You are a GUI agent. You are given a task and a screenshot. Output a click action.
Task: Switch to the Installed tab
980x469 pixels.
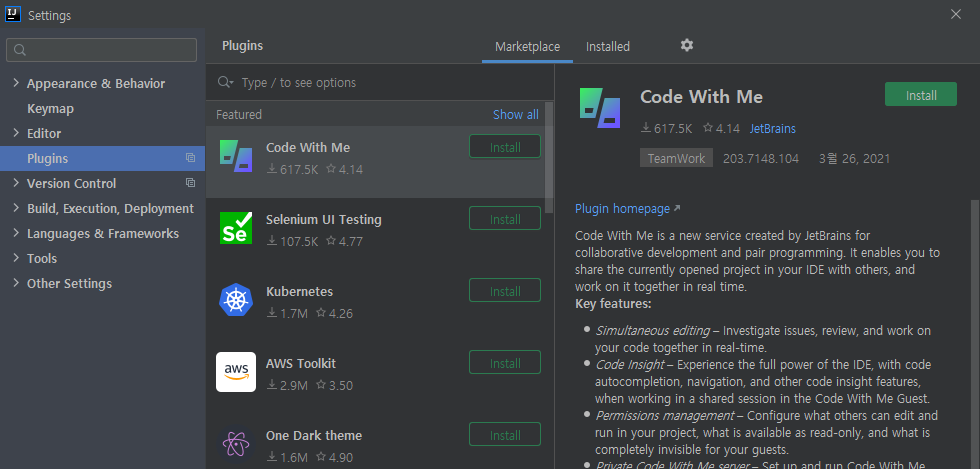click(608, 47)
